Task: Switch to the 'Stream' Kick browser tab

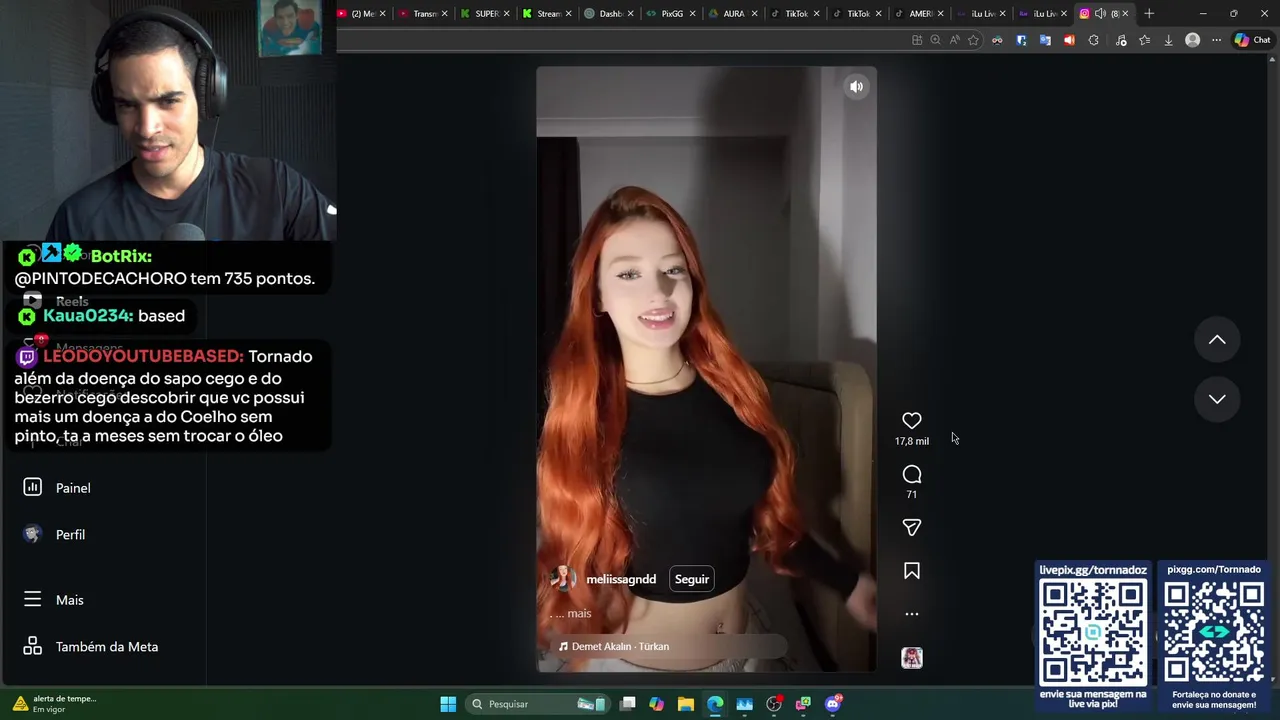Action: click(x=548, y=13)
